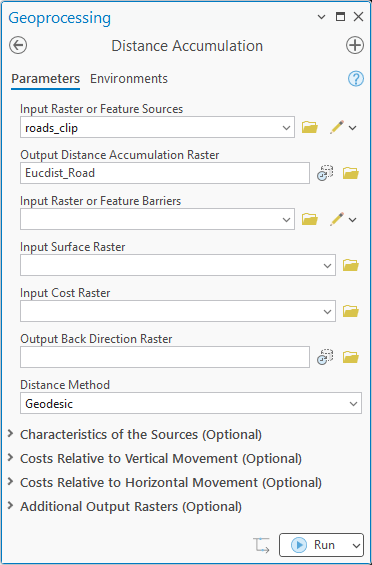Screen dimensions: 372x565
Task: Open the Geoprocessing pane options chevron
Action: [x=321, y=17]
